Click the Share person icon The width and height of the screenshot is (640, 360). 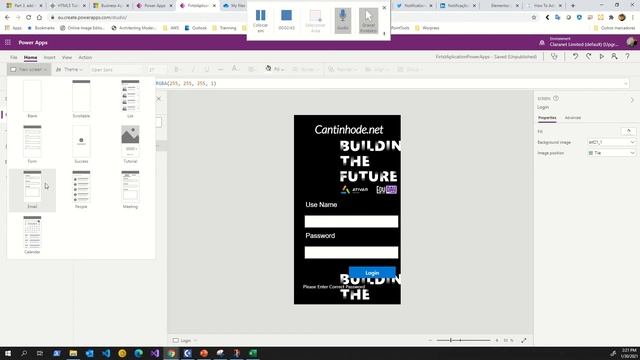[x=614, y=57]
